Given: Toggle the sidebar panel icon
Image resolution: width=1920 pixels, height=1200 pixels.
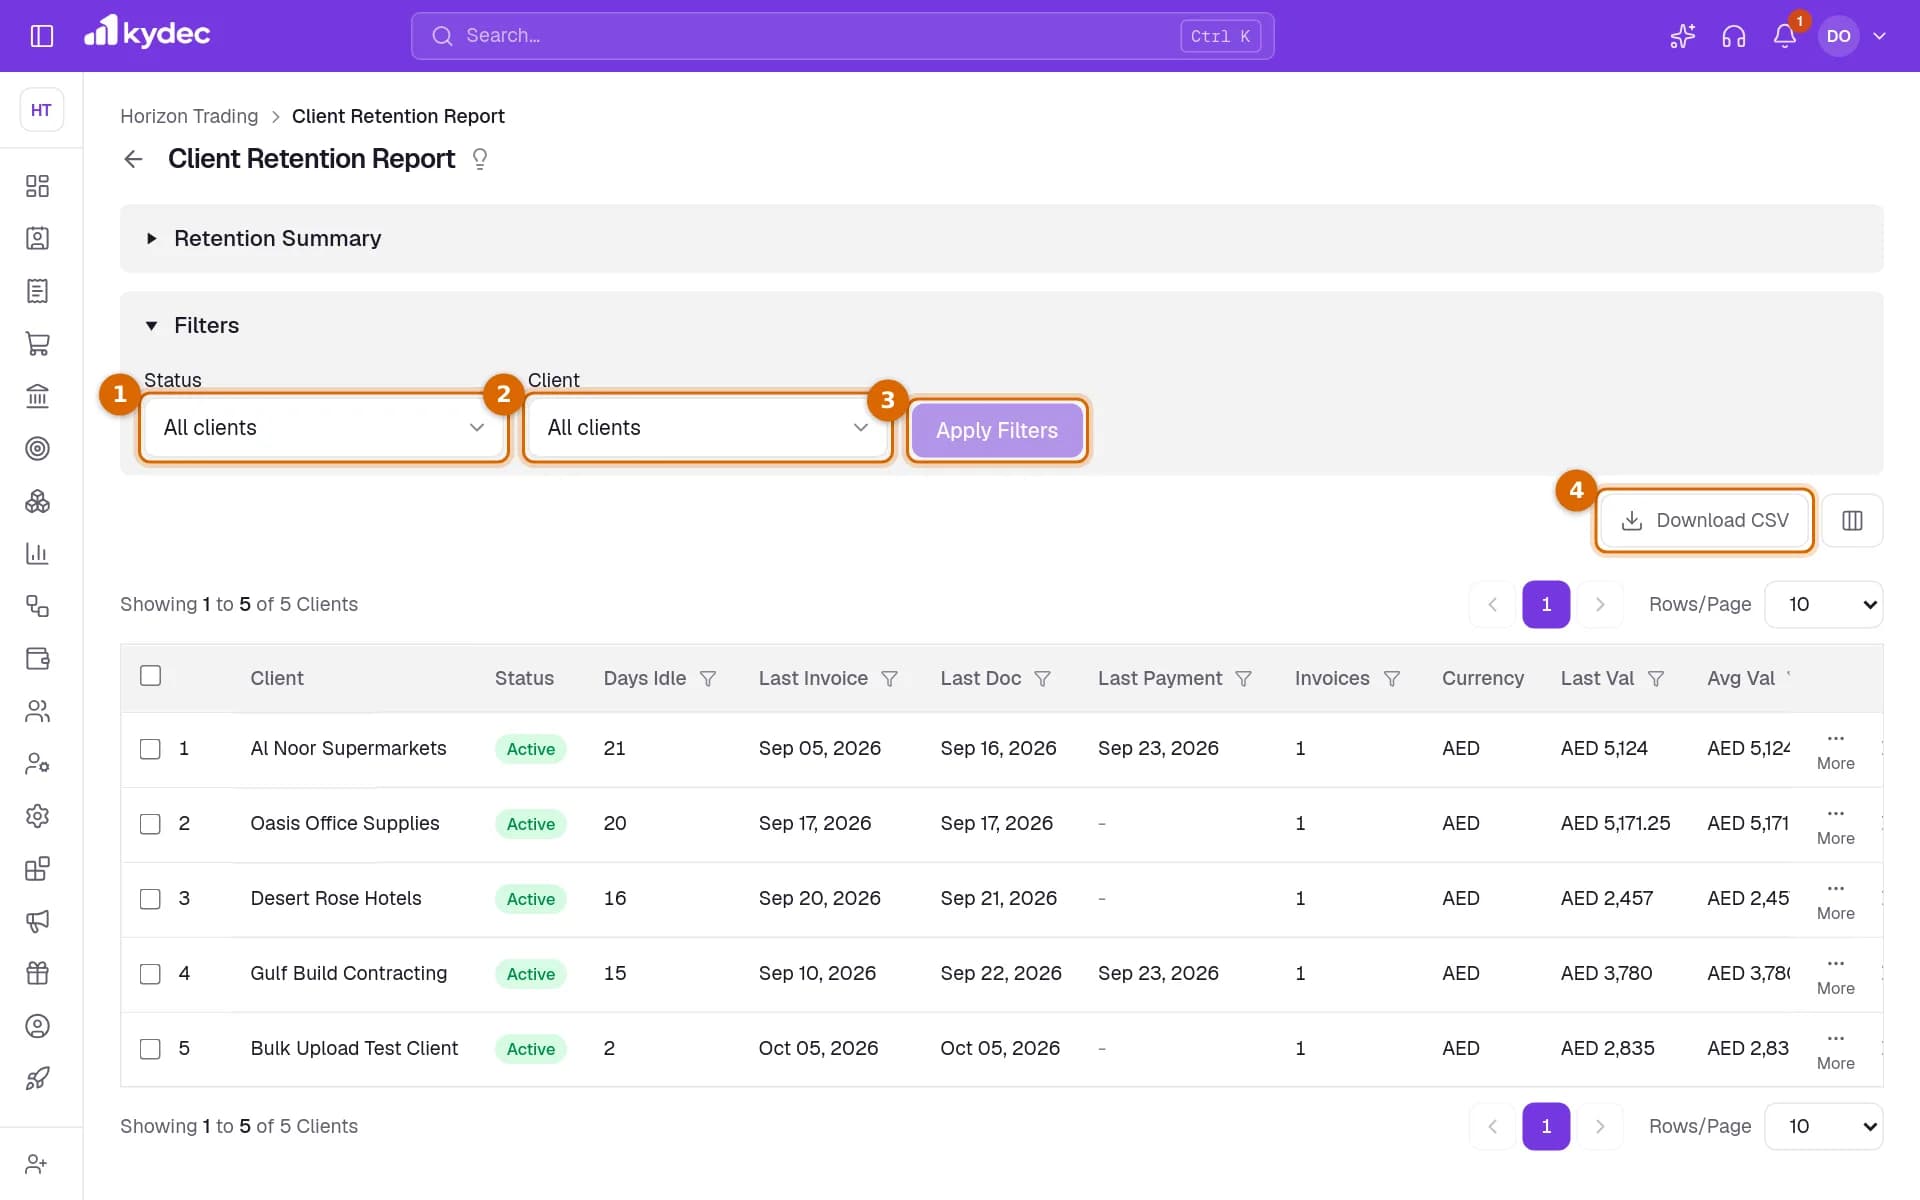Looking at the screenshot, I should tap(42, 36).
